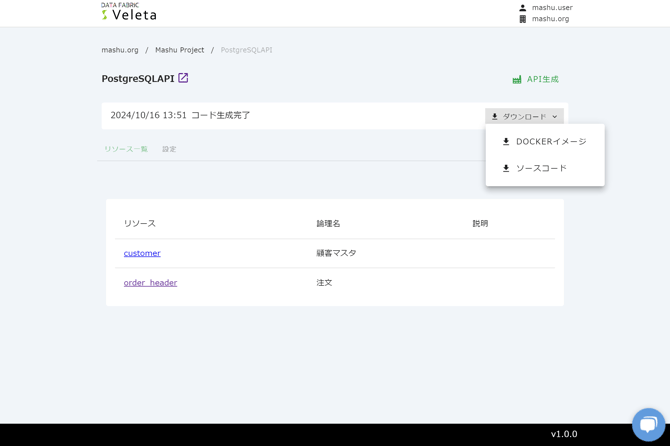Screen dimensions: 670x446
Task: Navigate to Mashu Project breadcrumb
Action: (179, 50)
